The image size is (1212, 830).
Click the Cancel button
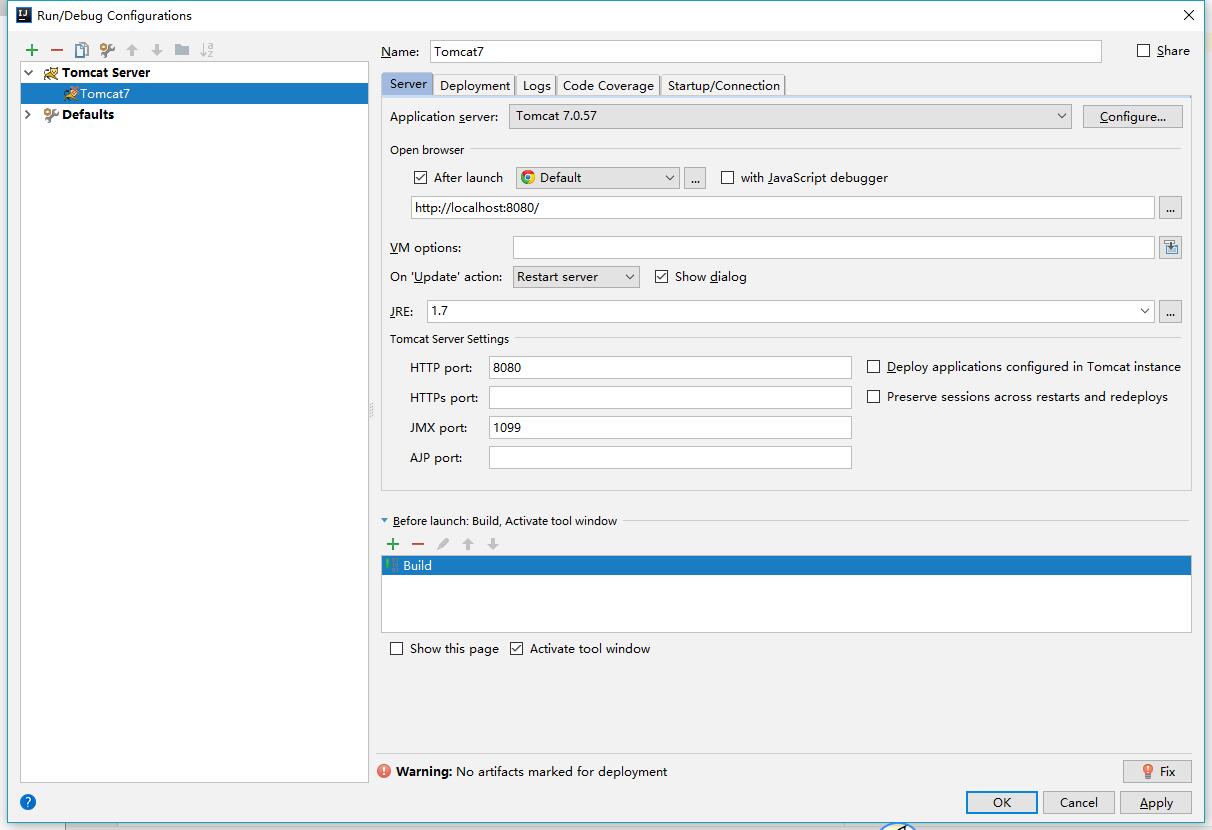[x=1079, y=802]
